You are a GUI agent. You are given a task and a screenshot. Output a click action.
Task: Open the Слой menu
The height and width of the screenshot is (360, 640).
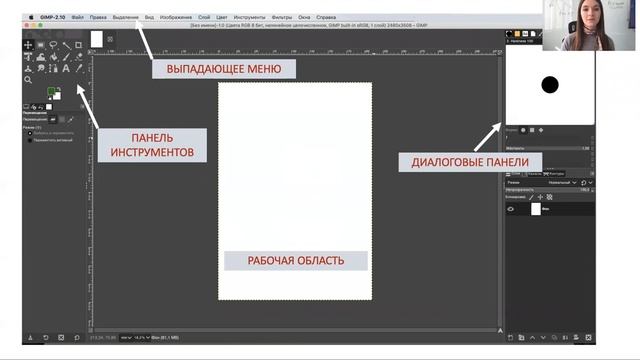point(204,17)
